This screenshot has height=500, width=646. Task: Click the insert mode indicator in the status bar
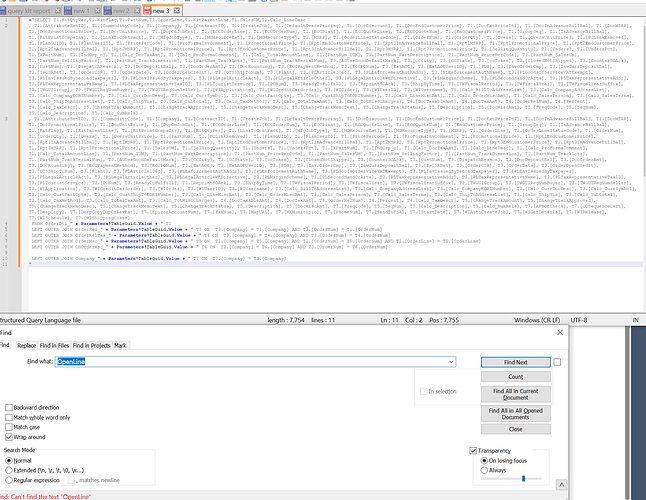(636, 320)
